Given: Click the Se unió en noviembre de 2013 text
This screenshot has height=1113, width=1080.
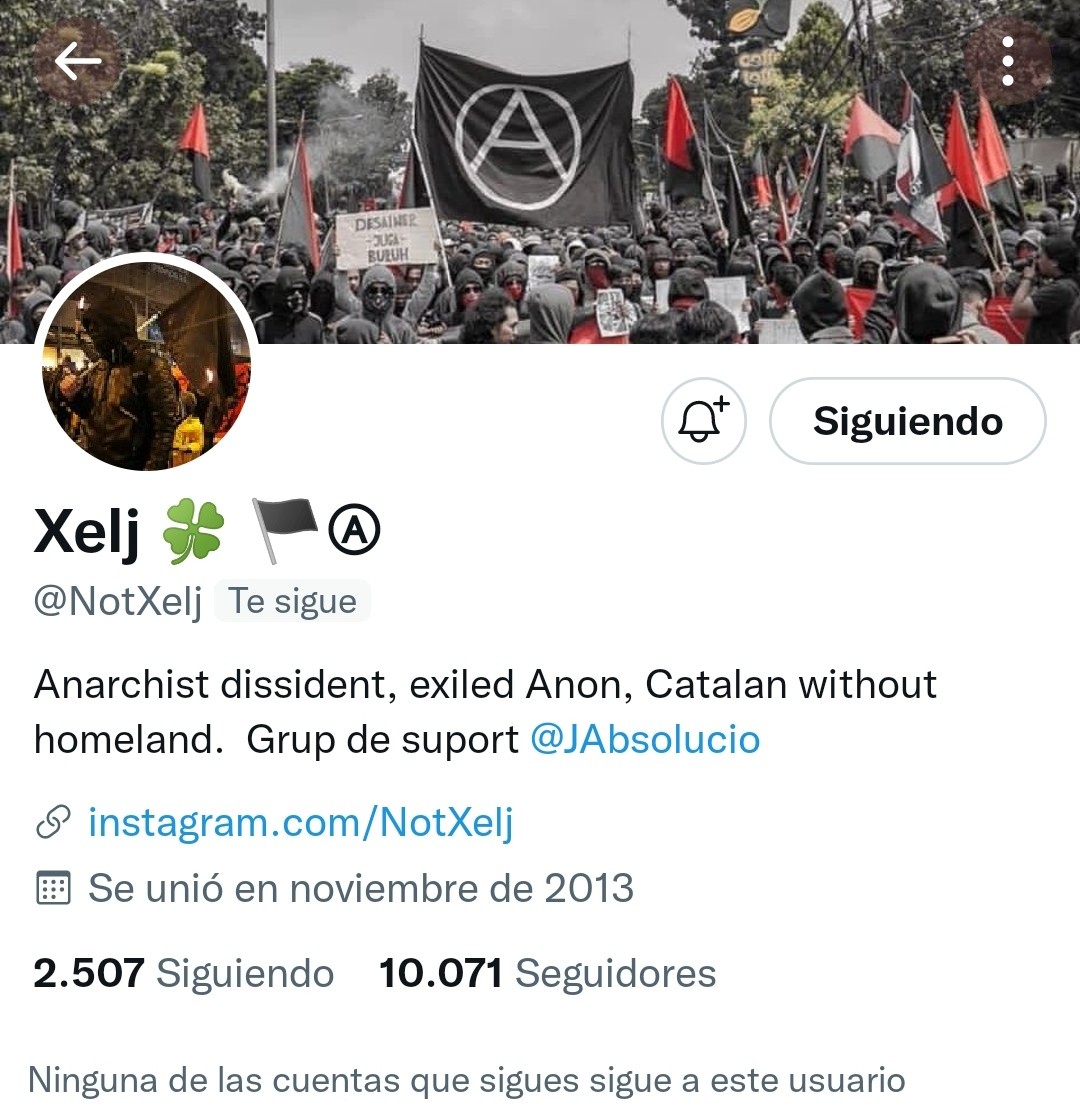Looking at the screenshot, I should (360, 888).
